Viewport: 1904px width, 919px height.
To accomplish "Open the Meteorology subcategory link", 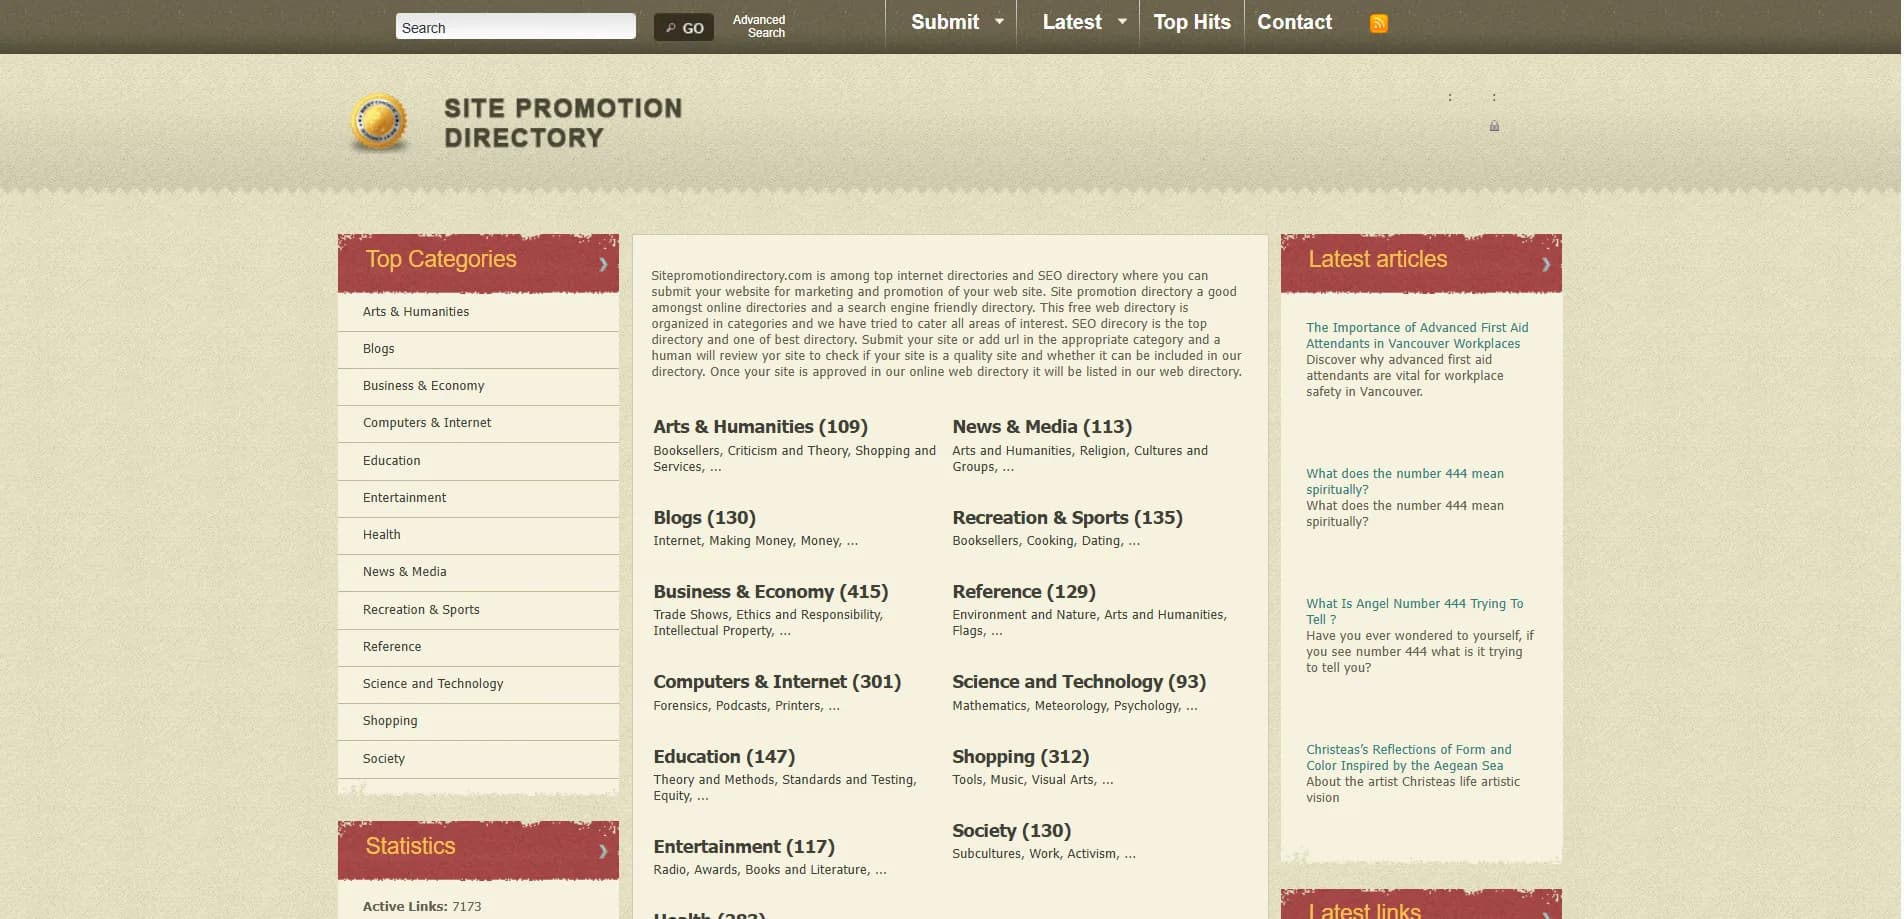I will [1070, 706].
